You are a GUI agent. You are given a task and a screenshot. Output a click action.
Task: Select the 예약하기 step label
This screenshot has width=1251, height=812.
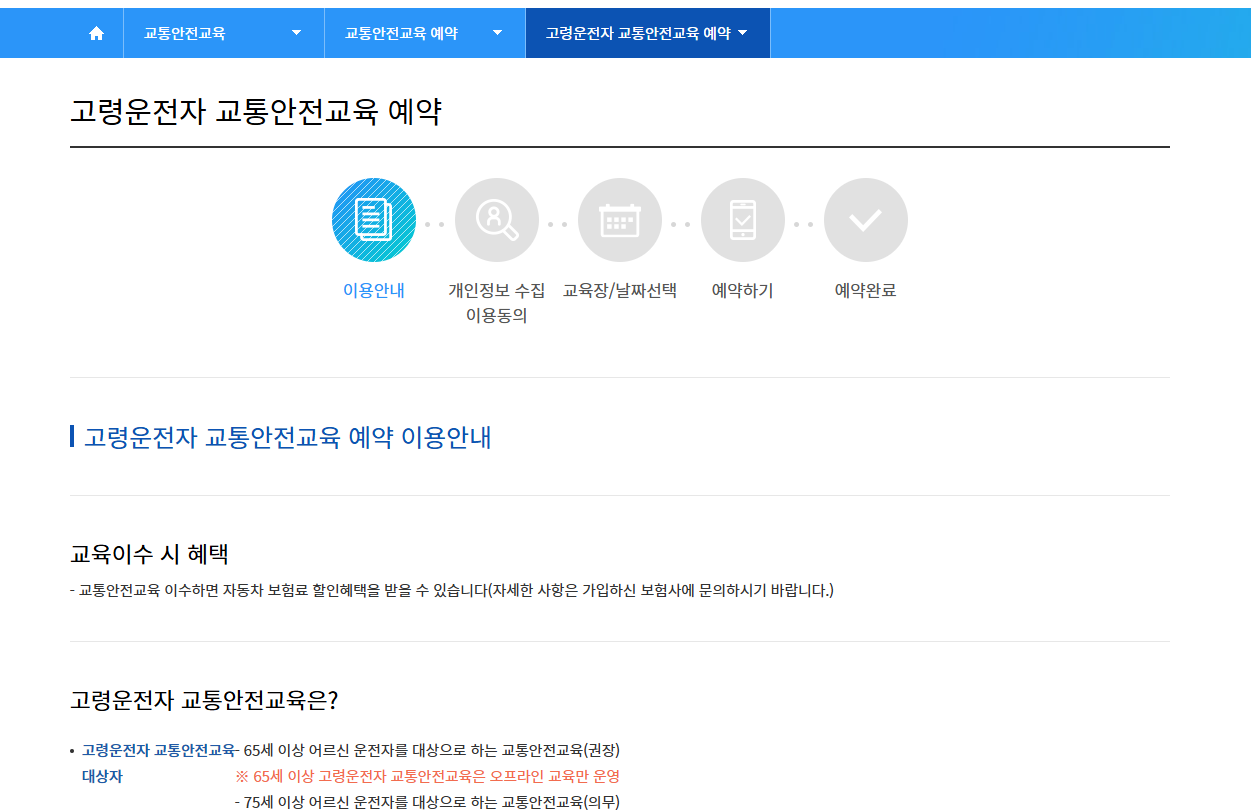(743, 291)
